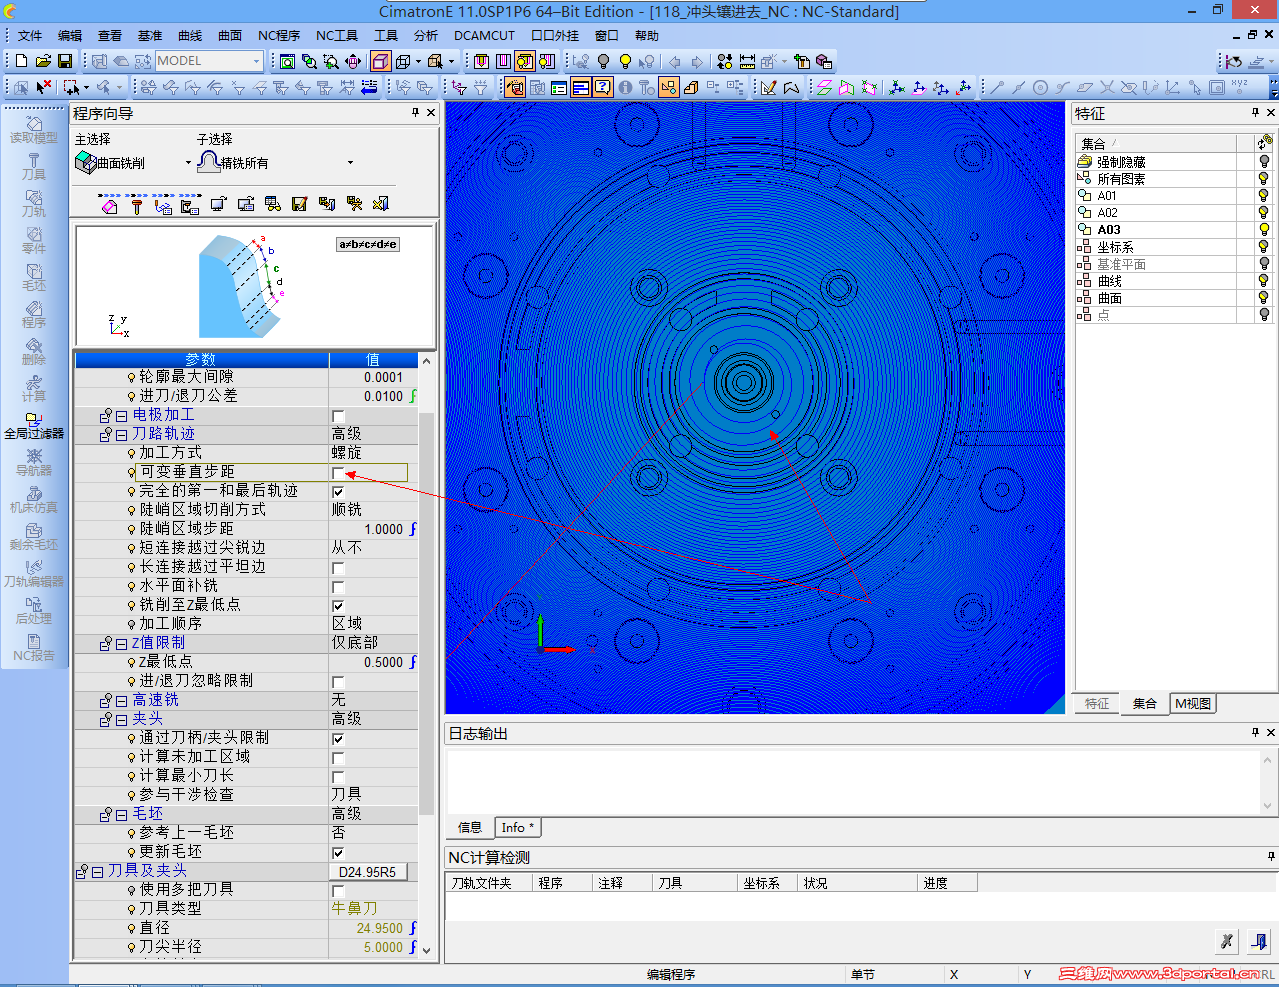
Task: Open the 机床仿真 machine simulation tool
Action: coord(33,500)
